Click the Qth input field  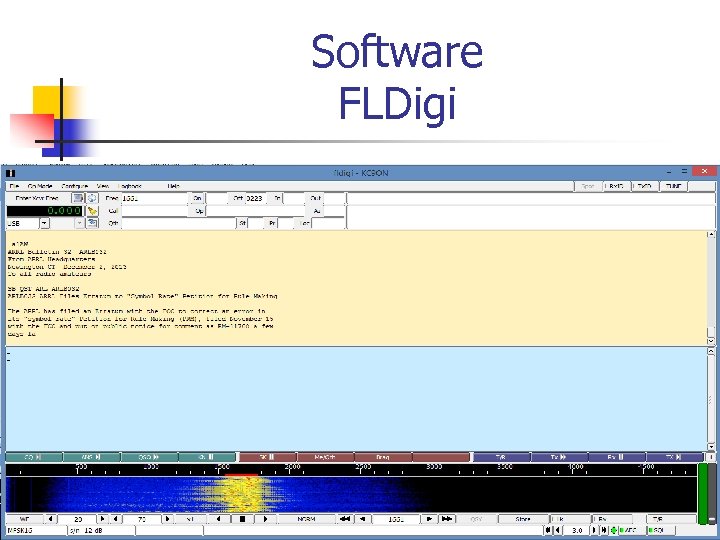(x=179, y=223)
